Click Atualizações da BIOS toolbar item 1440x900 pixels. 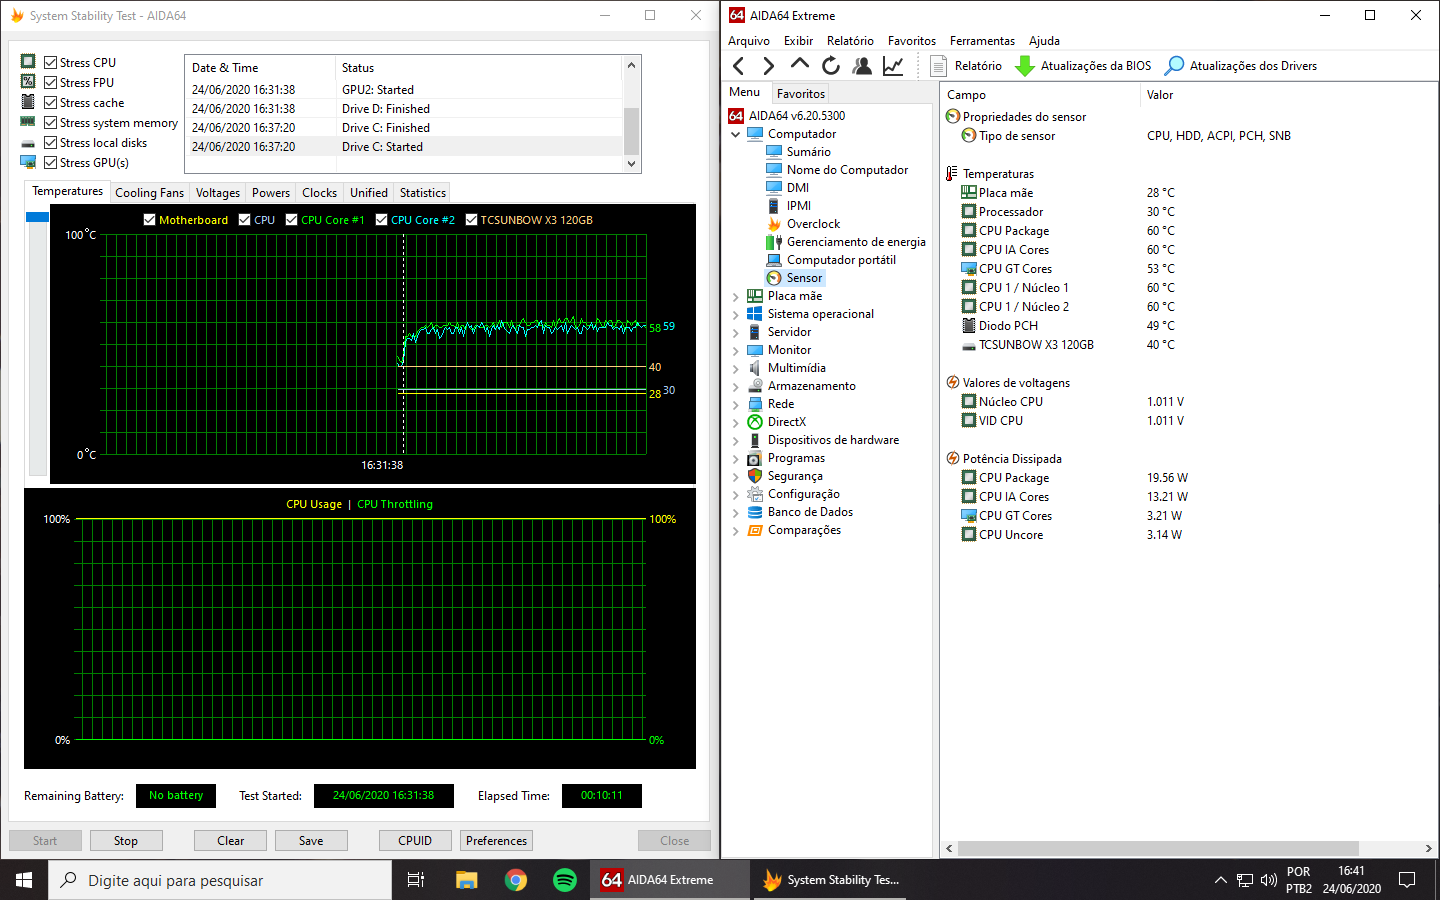click(1083, 66)
